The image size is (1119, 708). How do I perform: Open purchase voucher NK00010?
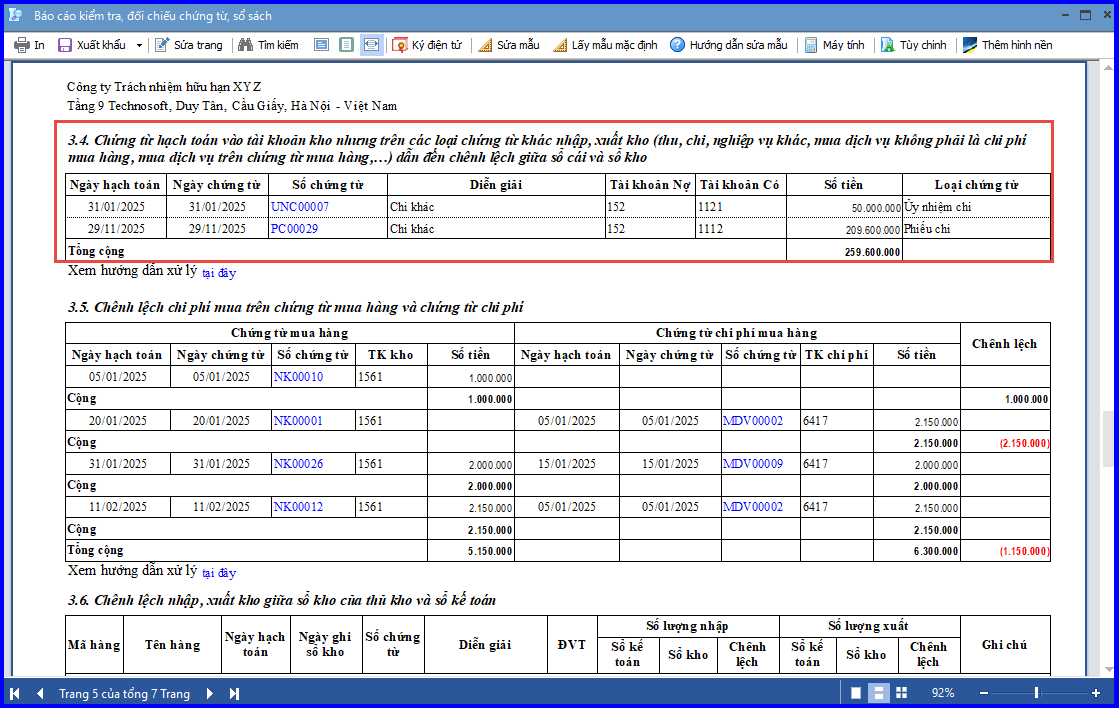(x=298, y=377)
